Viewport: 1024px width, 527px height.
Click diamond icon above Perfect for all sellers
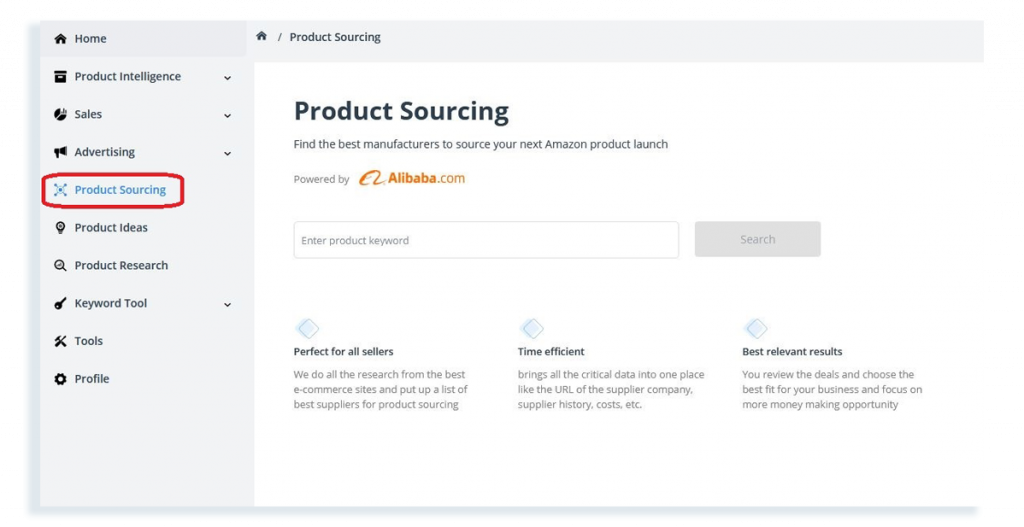point(307,328)
